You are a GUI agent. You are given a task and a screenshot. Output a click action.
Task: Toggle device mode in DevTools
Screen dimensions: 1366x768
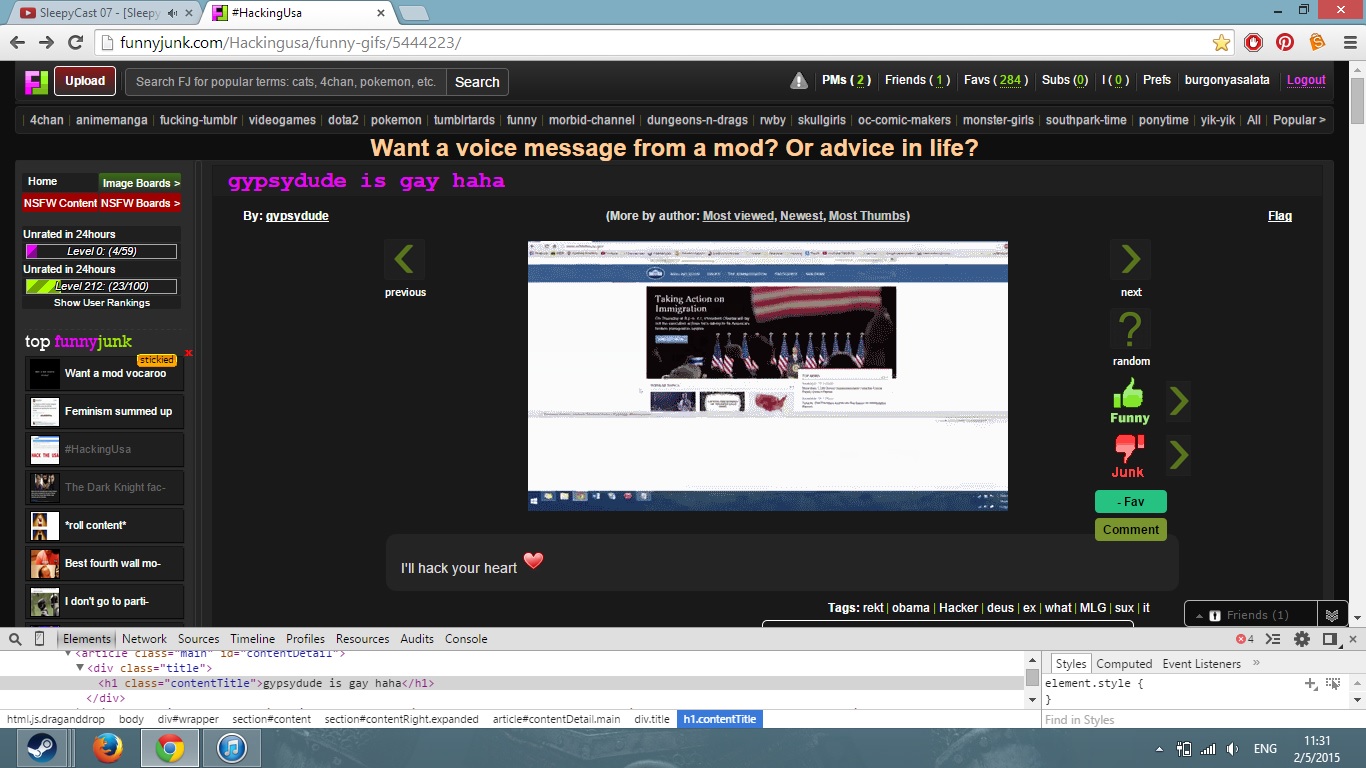(x=40, y=639)
